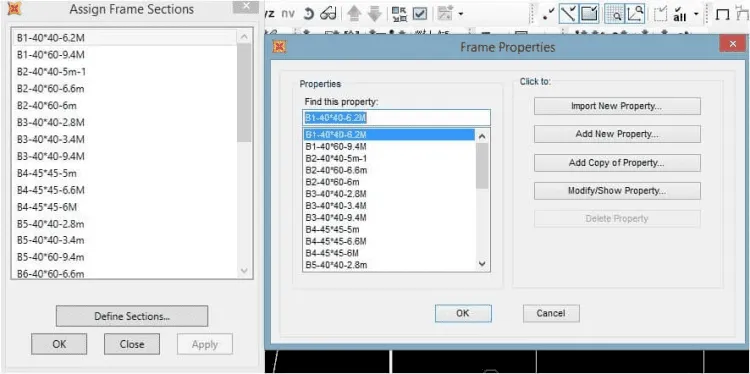Click Add New Property button
This screenshot has width=750, height=374.
[x=617, y=134]
